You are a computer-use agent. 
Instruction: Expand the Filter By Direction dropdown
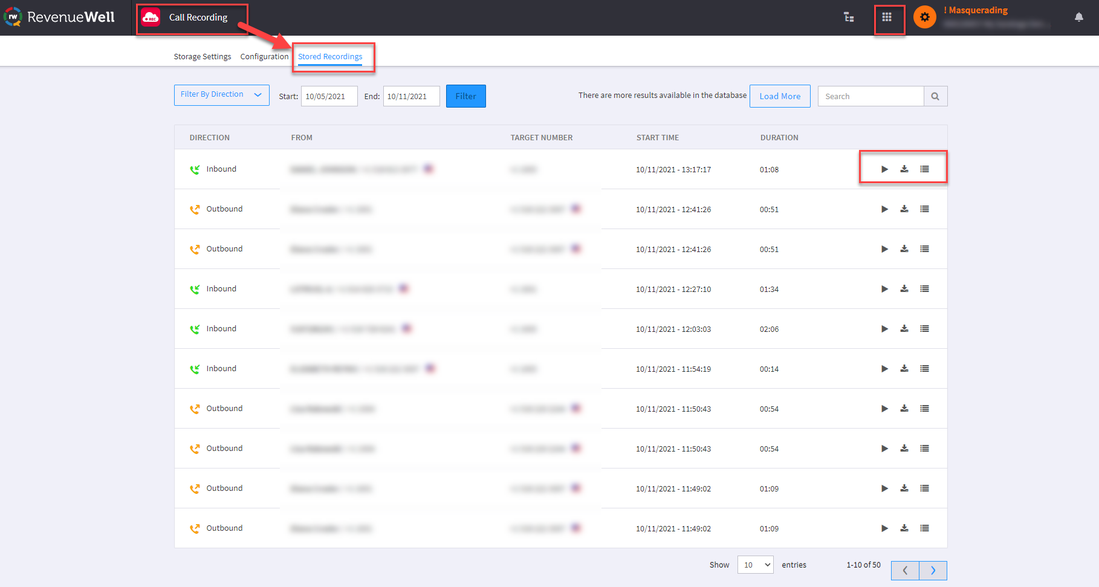pyautogui.click(x=222, y=95)
